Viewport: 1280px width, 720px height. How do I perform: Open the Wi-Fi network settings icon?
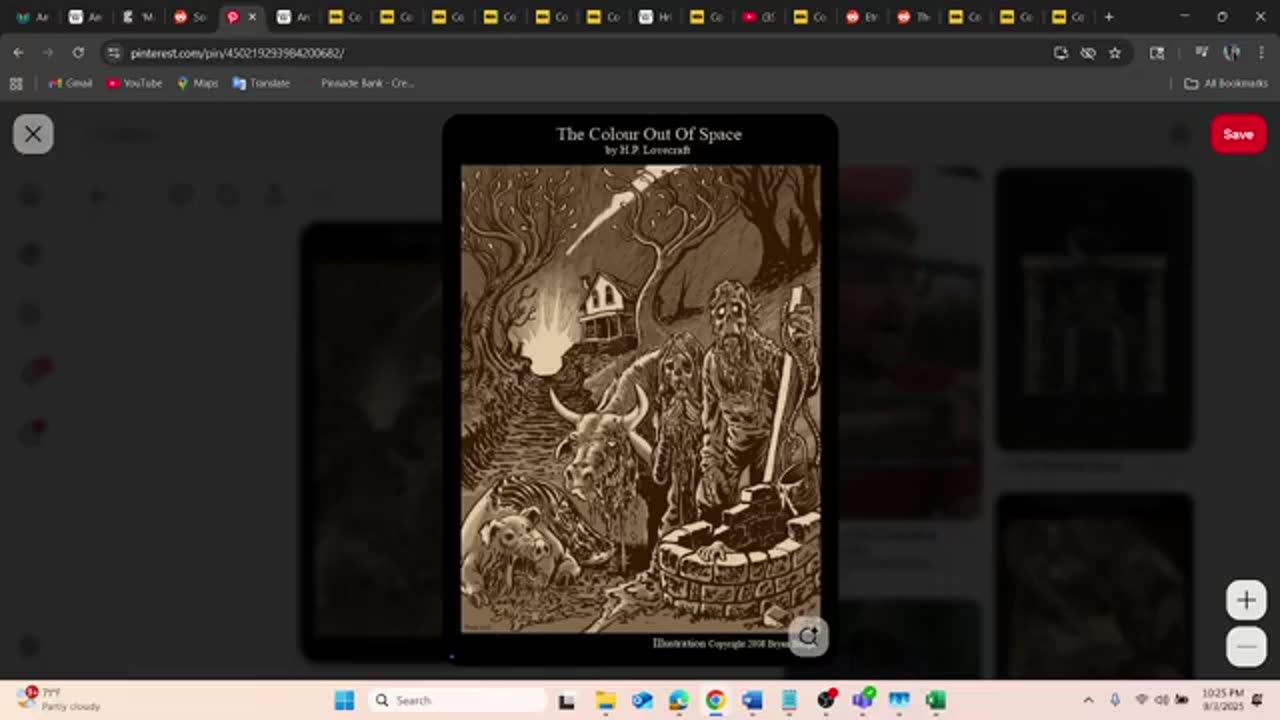[x=1142, y=700]
